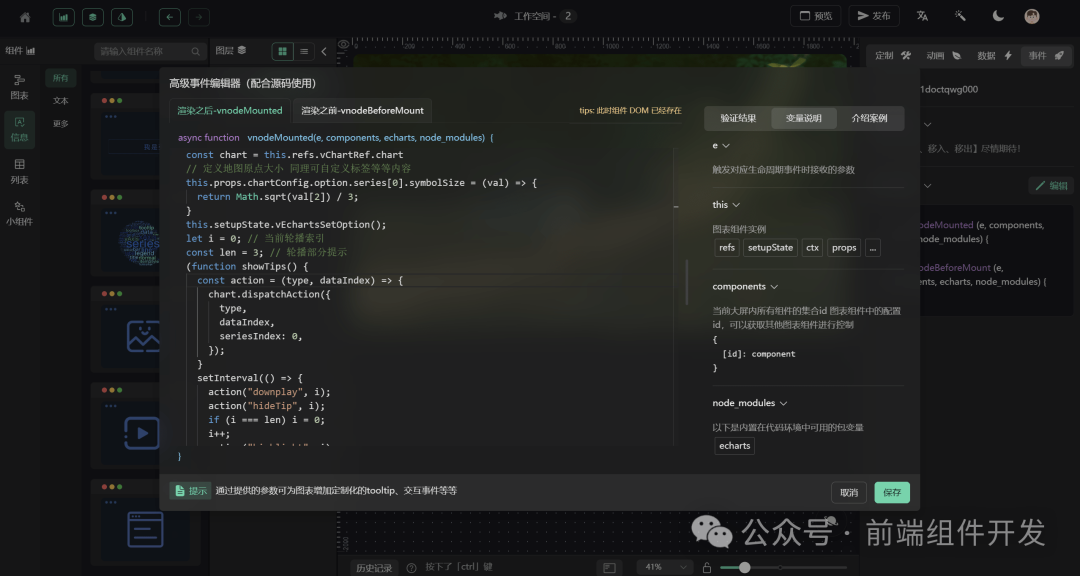Screen dimensions: 1080x576
Task: Toggle the layers panel icon in top bar
Action: (x=93, y=17)
